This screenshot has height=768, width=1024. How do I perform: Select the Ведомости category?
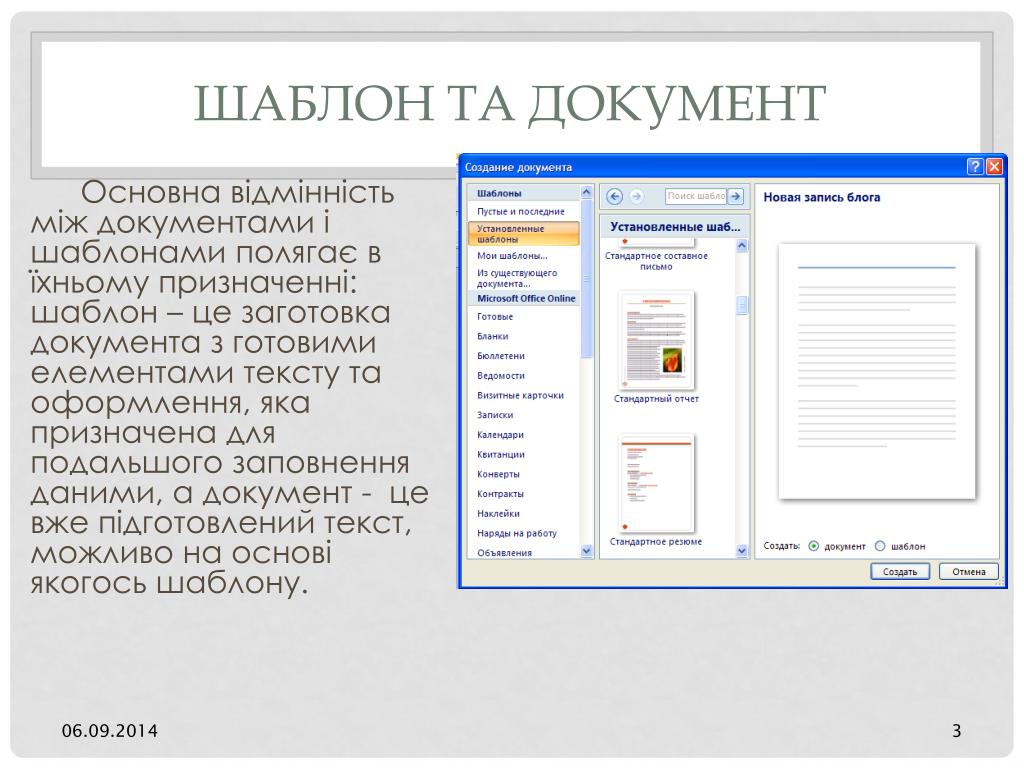click(x=501, y=376)
